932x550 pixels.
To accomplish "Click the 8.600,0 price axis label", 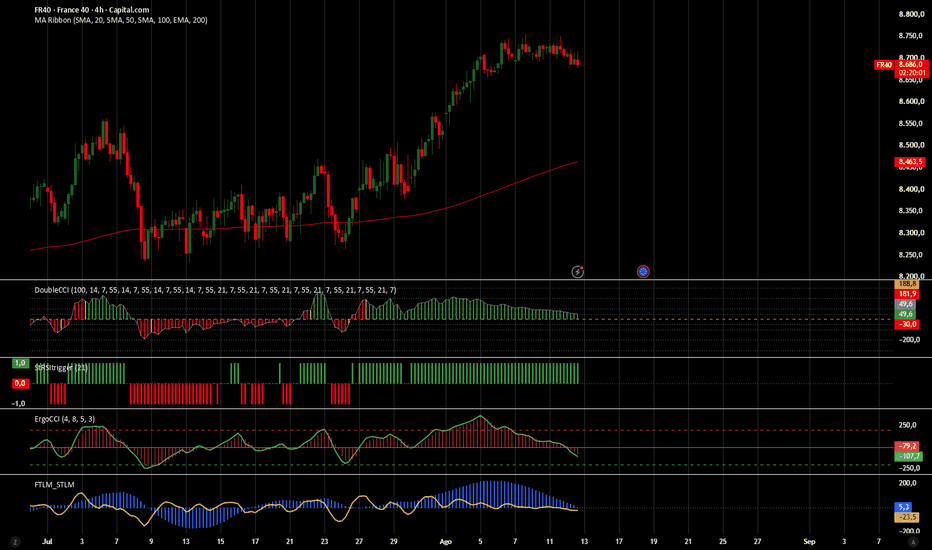I will 911,102.
